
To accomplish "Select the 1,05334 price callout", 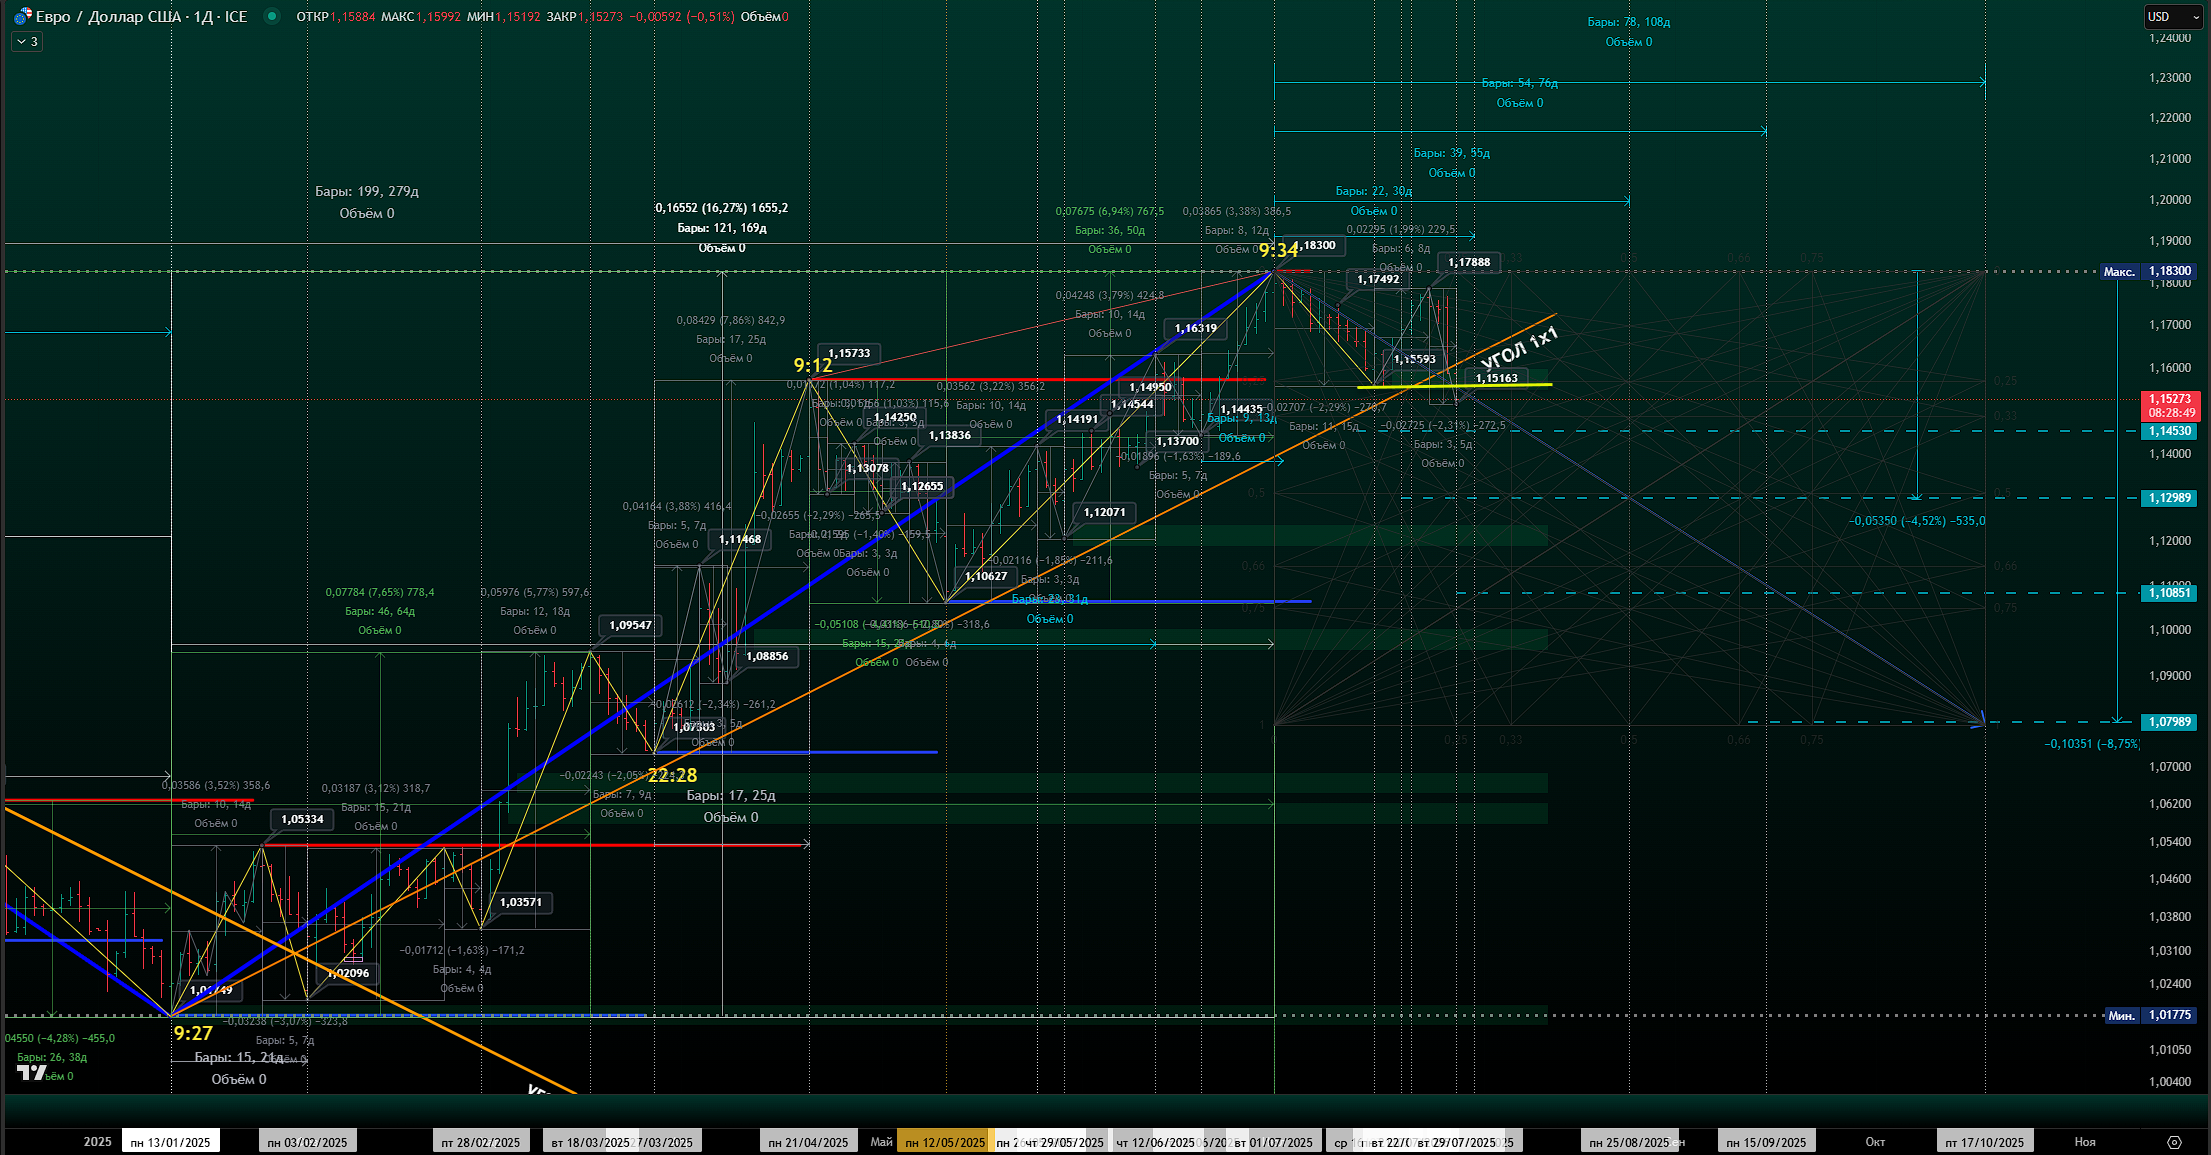I will (x=302, y=819).
